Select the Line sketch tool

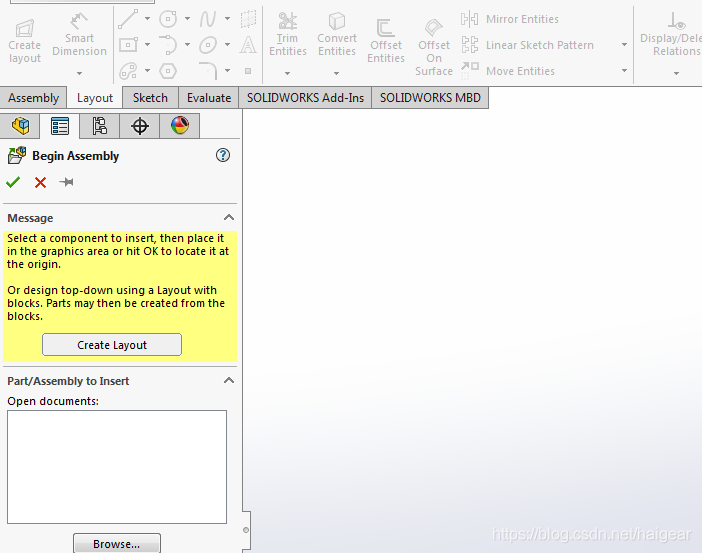[x=128, y=19]
